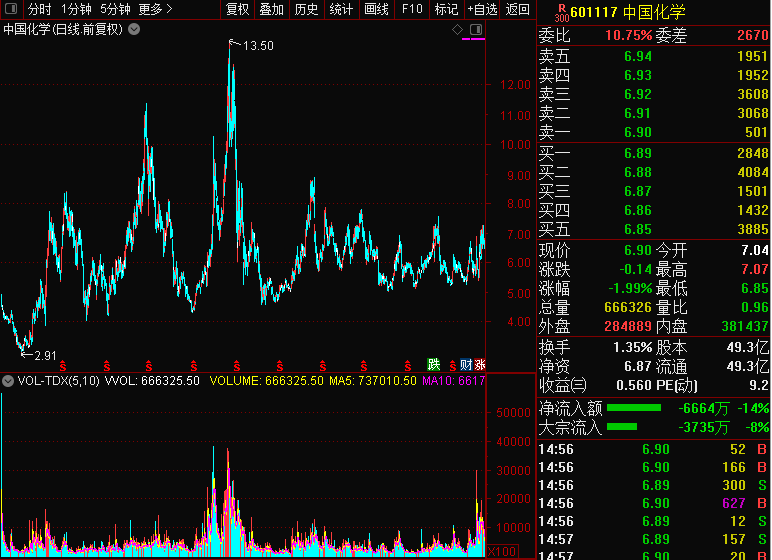
Task: Select the 卖二 6.91 ask row
Action: pos(654,113)
